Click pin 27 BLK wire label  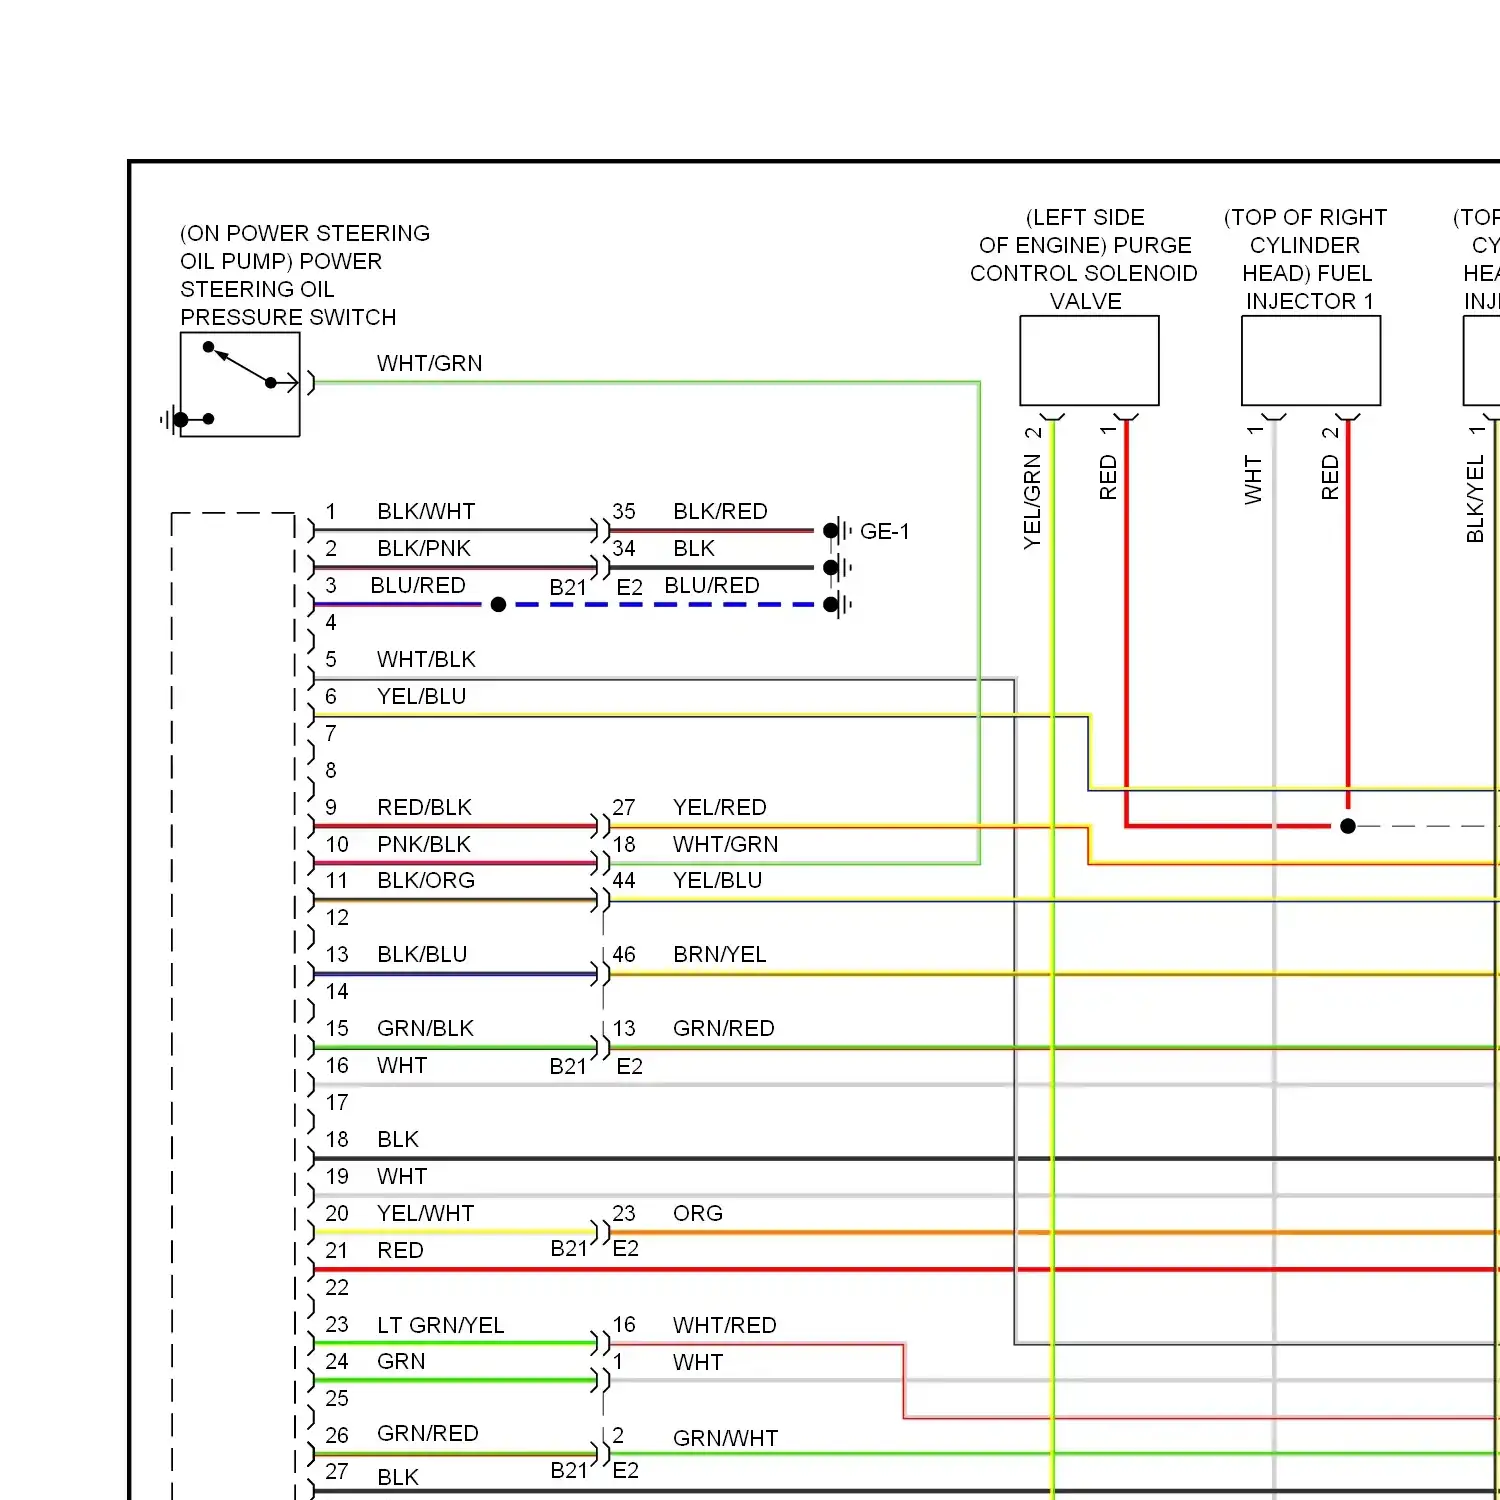(x=398, y=1478)
